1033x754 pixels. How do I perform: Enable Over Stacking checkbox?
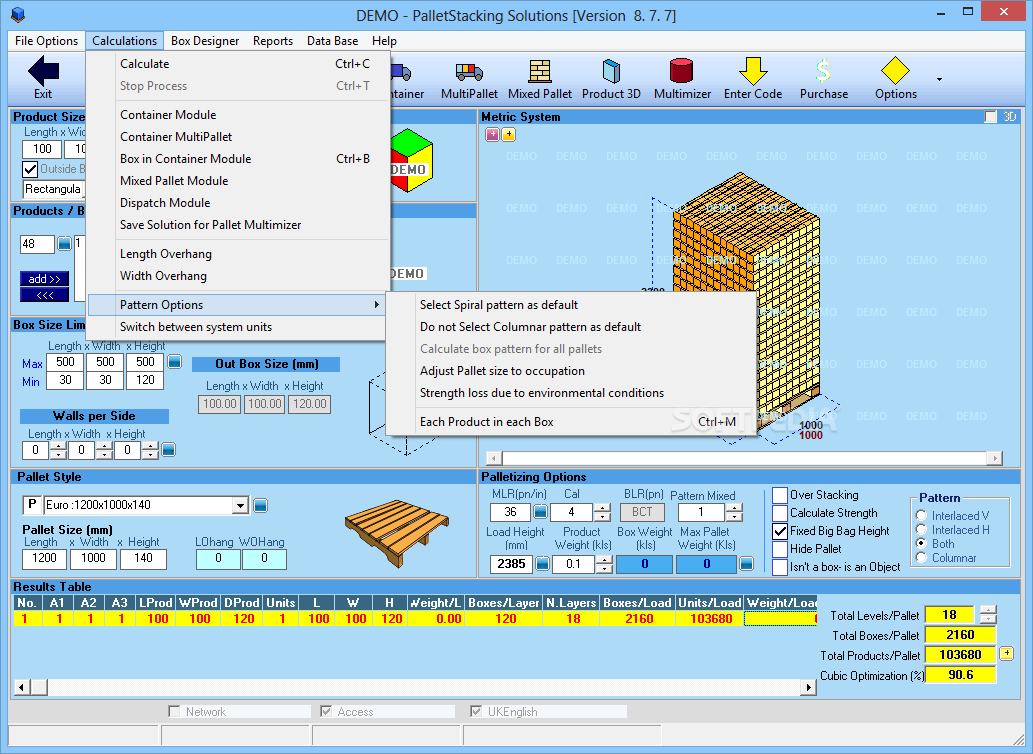point(780,495)
